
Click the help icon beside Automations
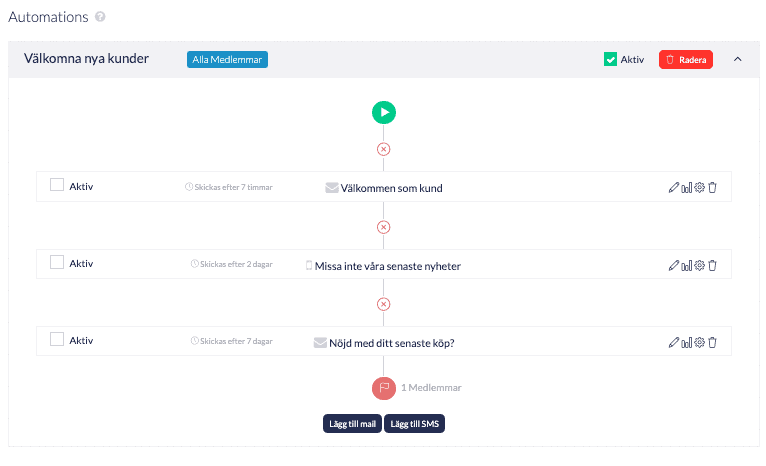point(100,18)
